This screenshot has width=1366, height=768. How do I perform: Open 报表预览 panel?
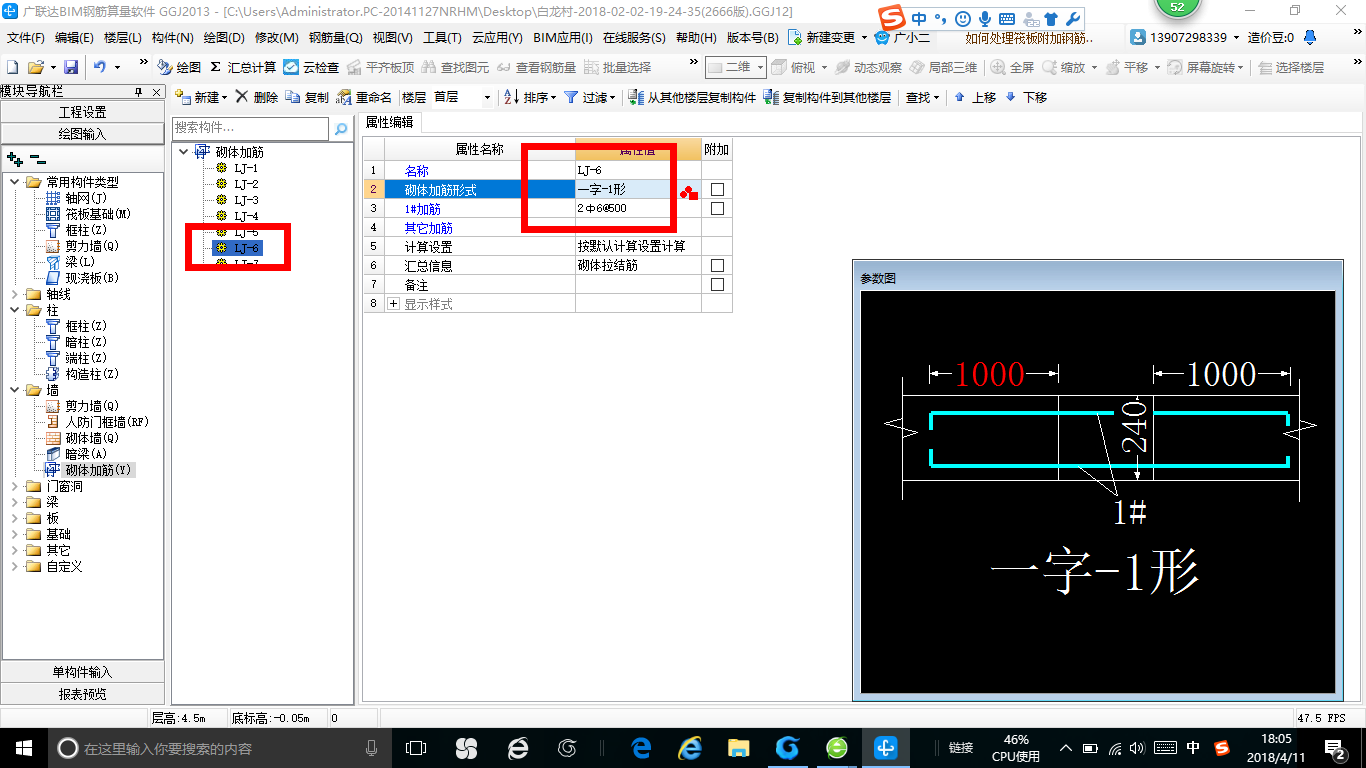click(x=82, y=694)
